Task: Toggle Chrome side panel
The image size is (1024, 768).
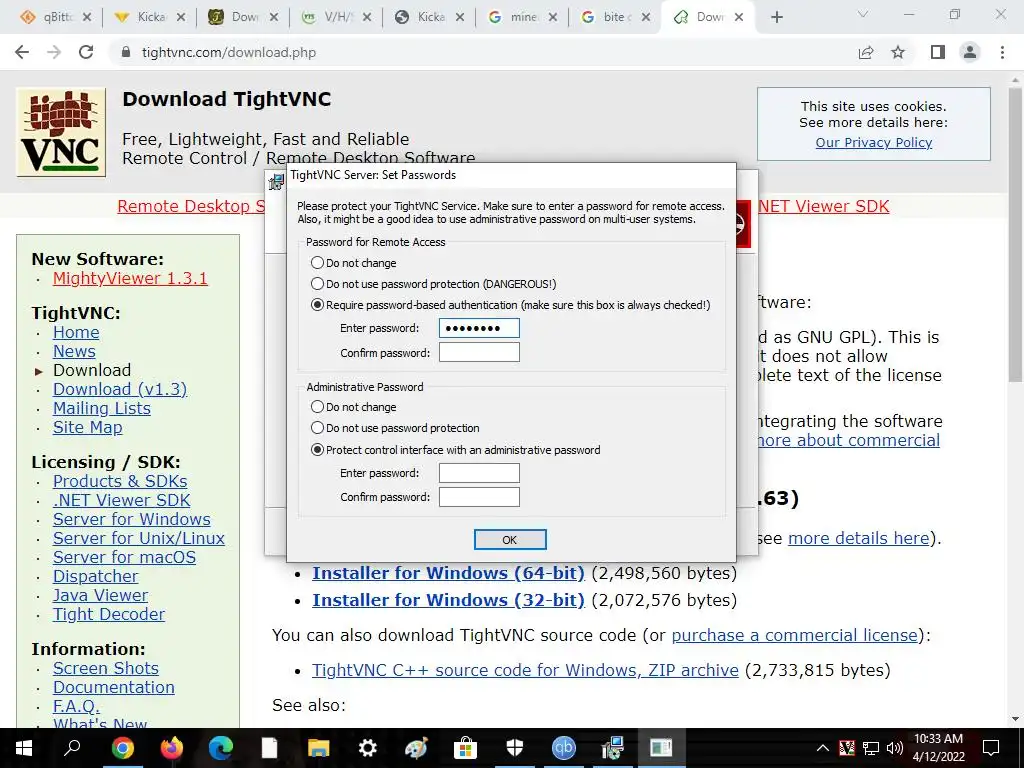Action: [x=938, y=52]
